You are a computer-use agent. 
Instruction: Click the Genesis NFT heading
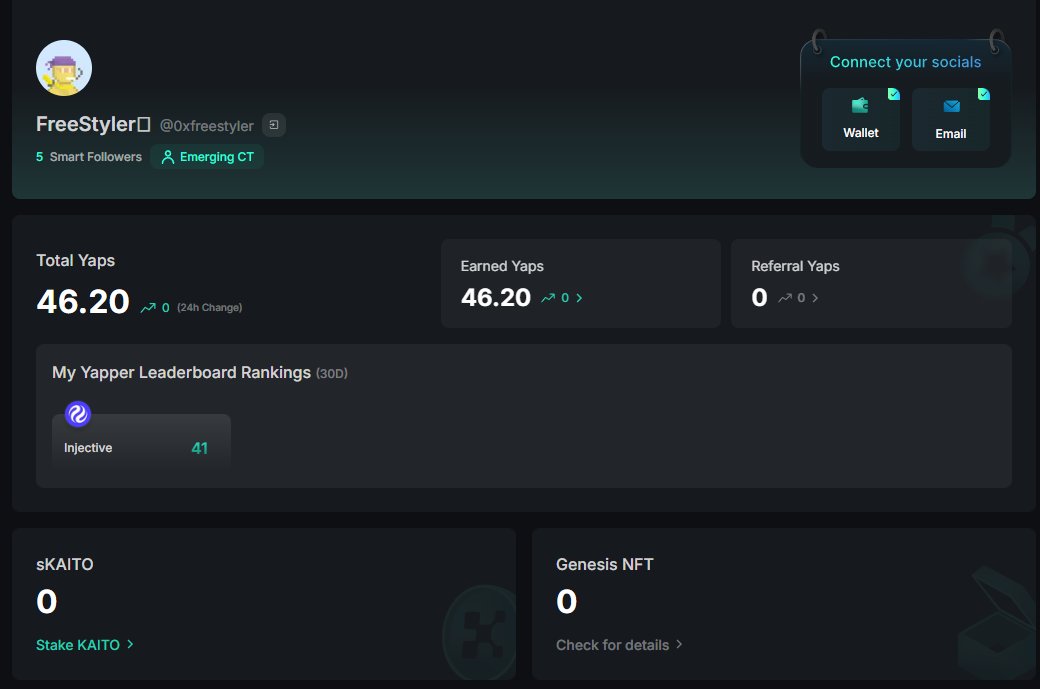[x=605, y=564]
